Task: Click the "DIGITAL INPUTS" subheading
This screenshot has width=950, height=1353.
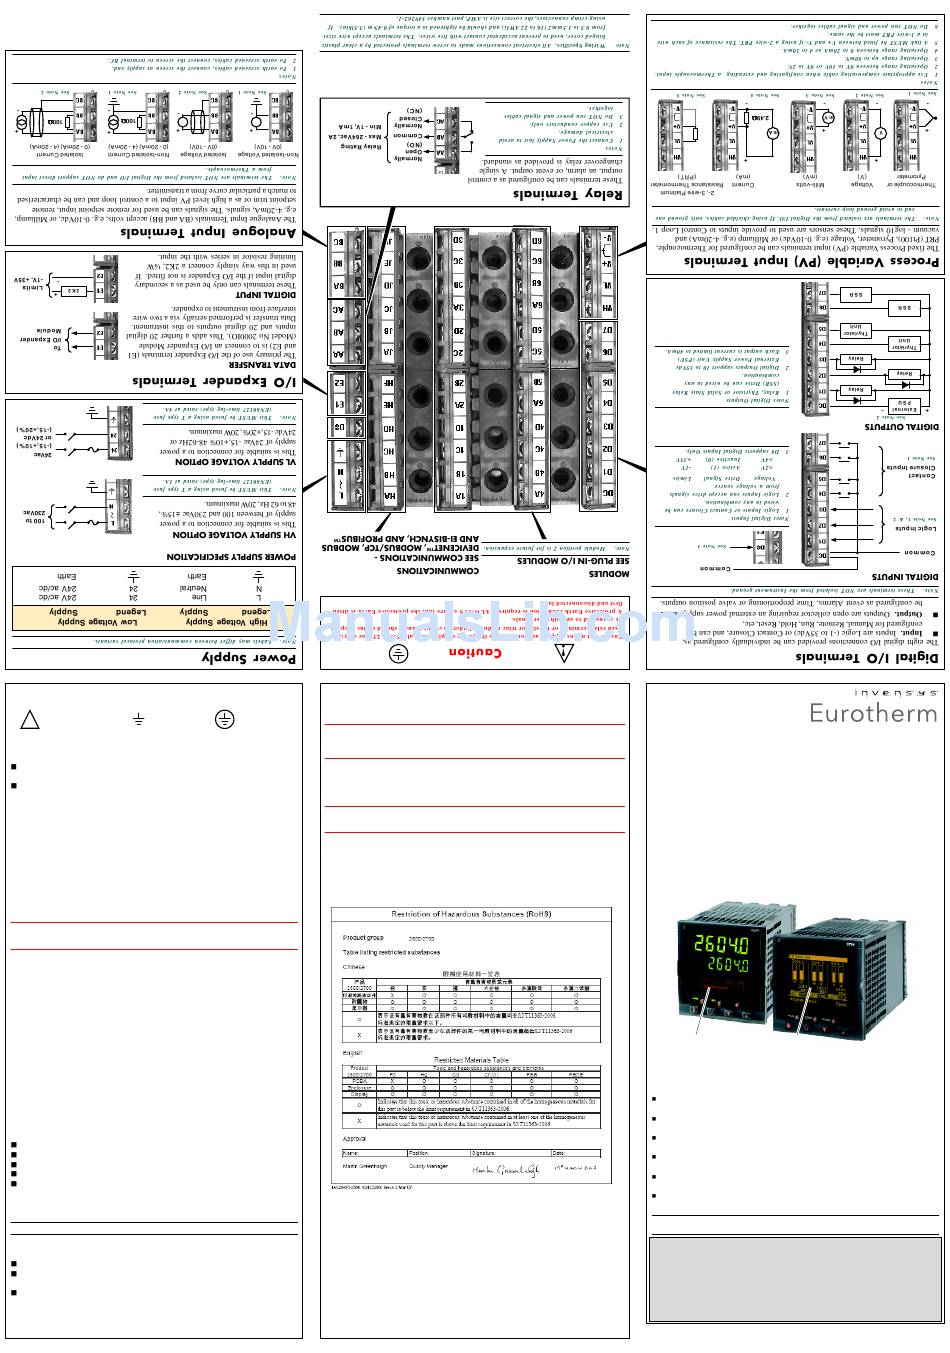Action: [906, 576]
